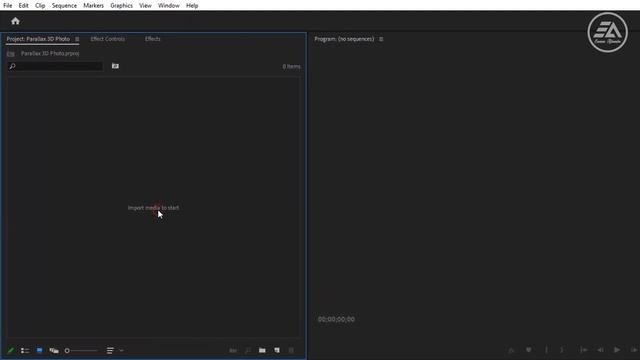640x360 pixels.
Task: Open the Program monitor panel menu
Action: tap(381, 39)
